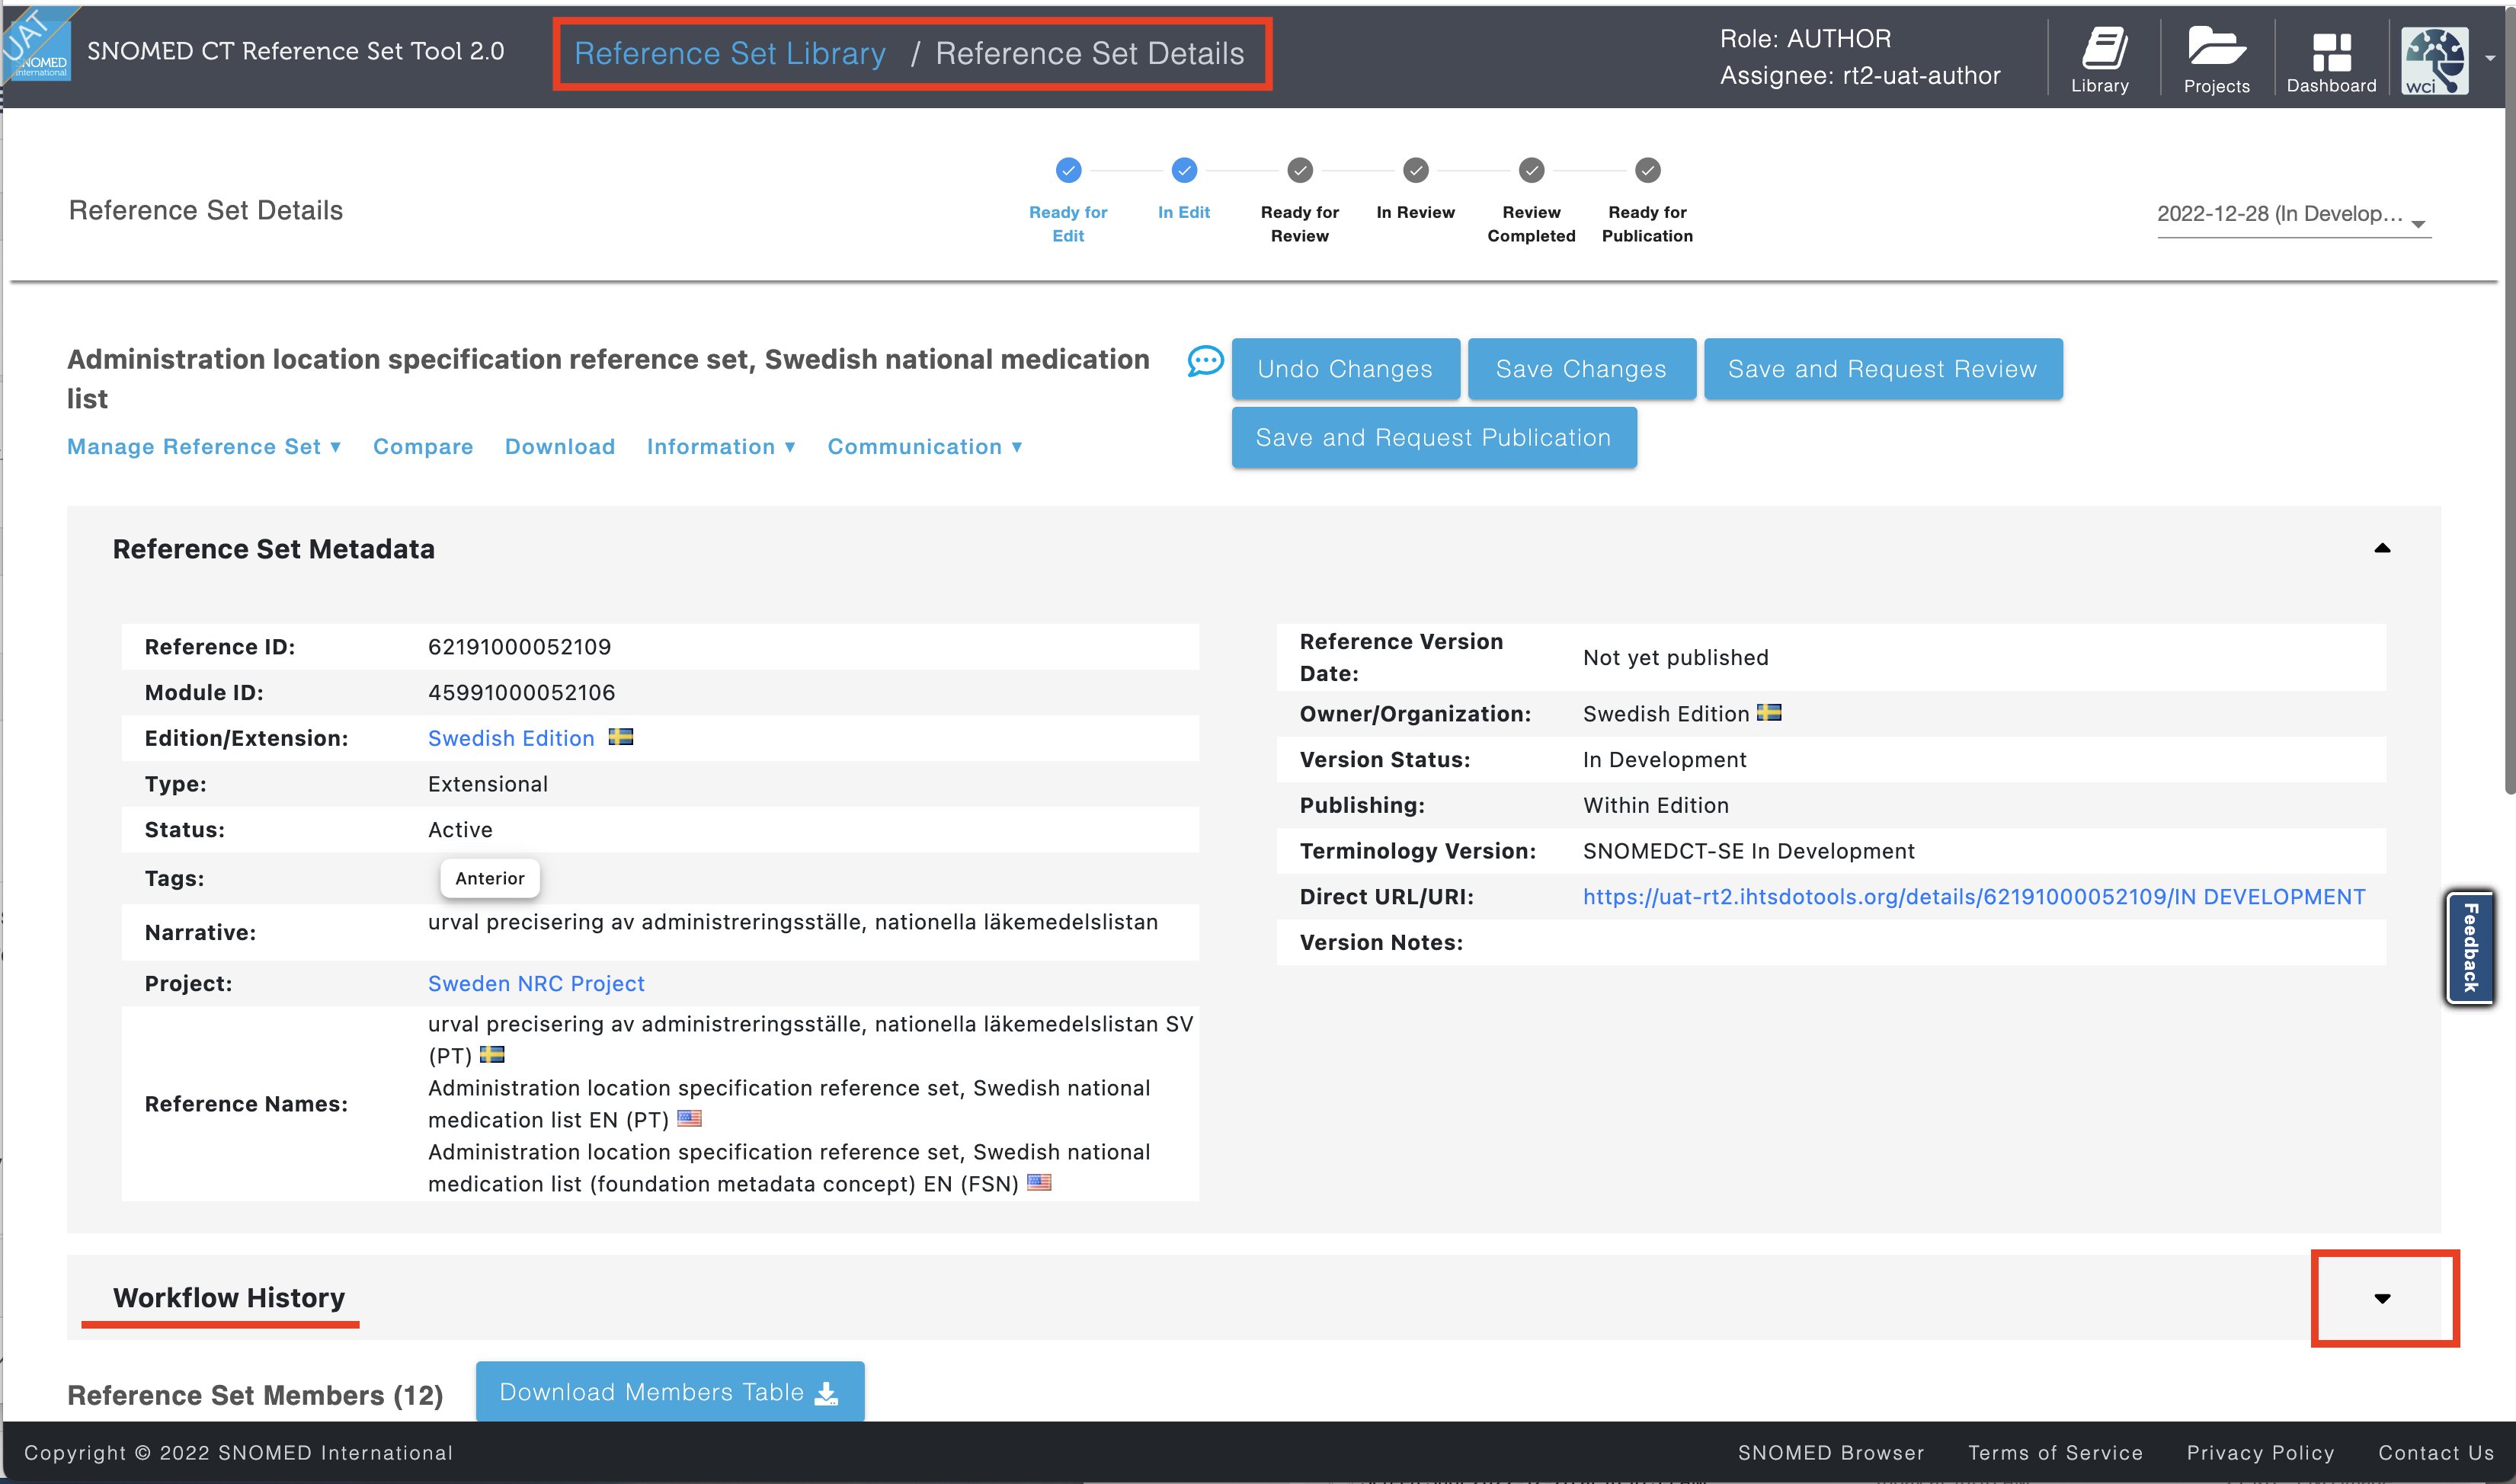Click the Ready for Publication step circle
The image size is (2516, 1484).
coord(1648,170)
